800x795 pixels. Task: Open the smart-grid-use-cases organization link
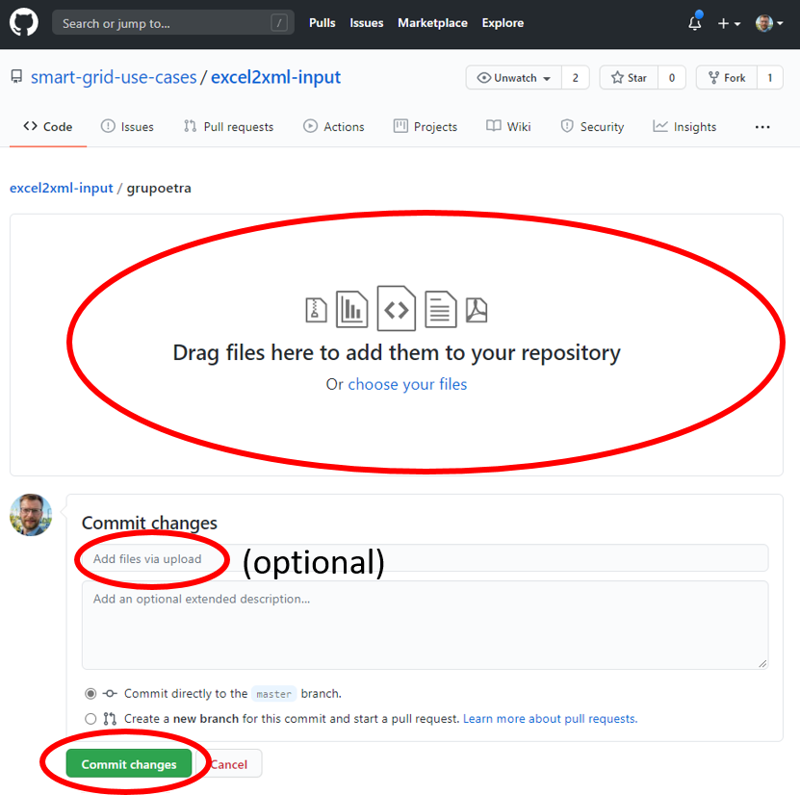tap(113, 77)
